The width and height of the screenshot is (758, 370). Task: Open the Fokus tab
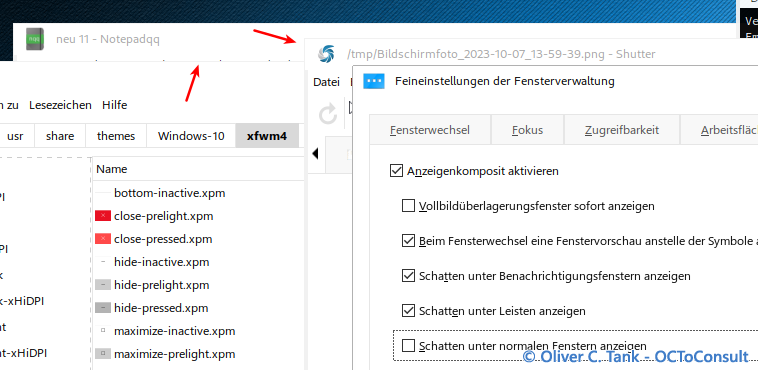527,130
